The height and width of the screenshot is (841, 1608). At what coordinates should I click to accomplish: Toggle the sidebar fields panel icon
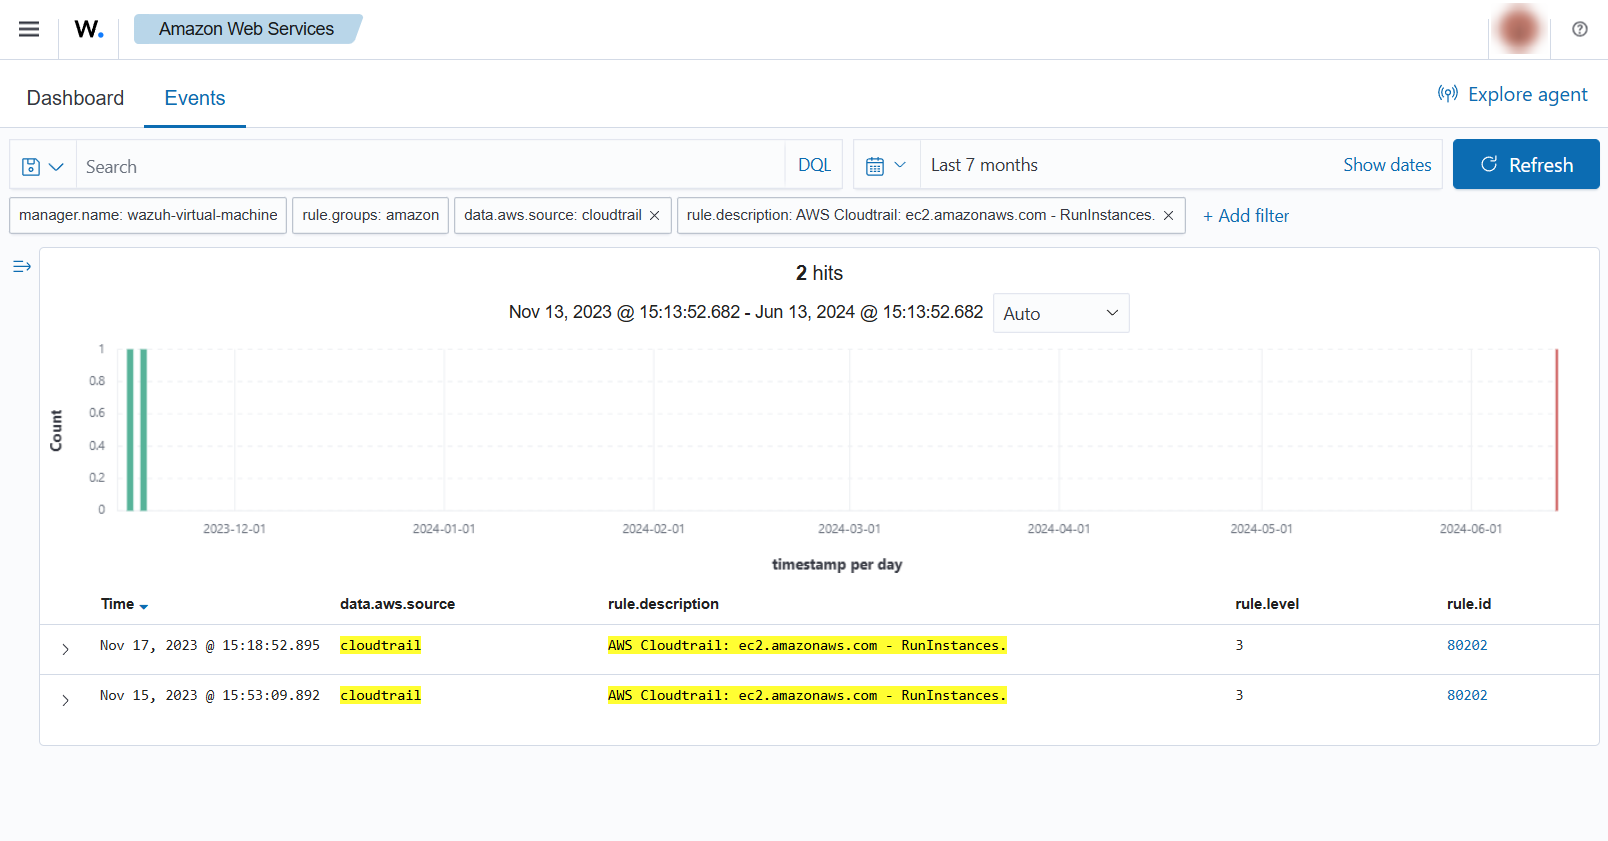click(22, 266)
